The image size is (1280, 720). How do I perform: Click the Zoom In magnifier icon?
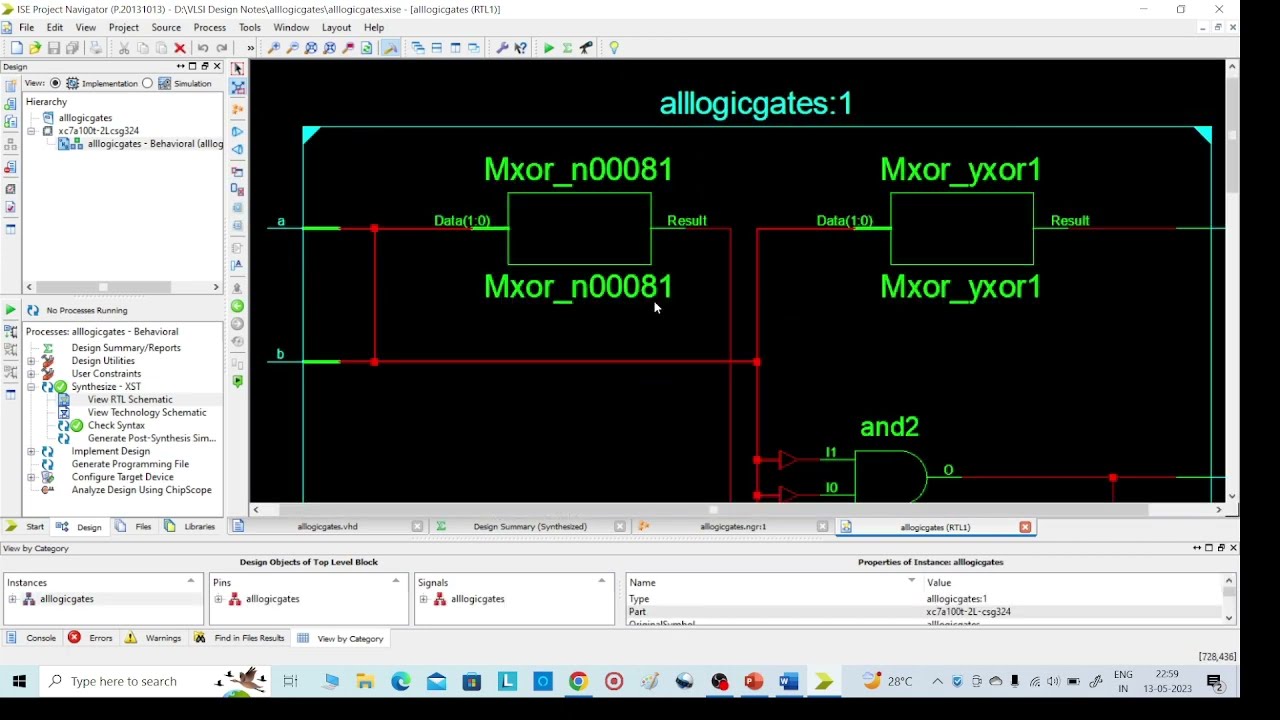274,48
